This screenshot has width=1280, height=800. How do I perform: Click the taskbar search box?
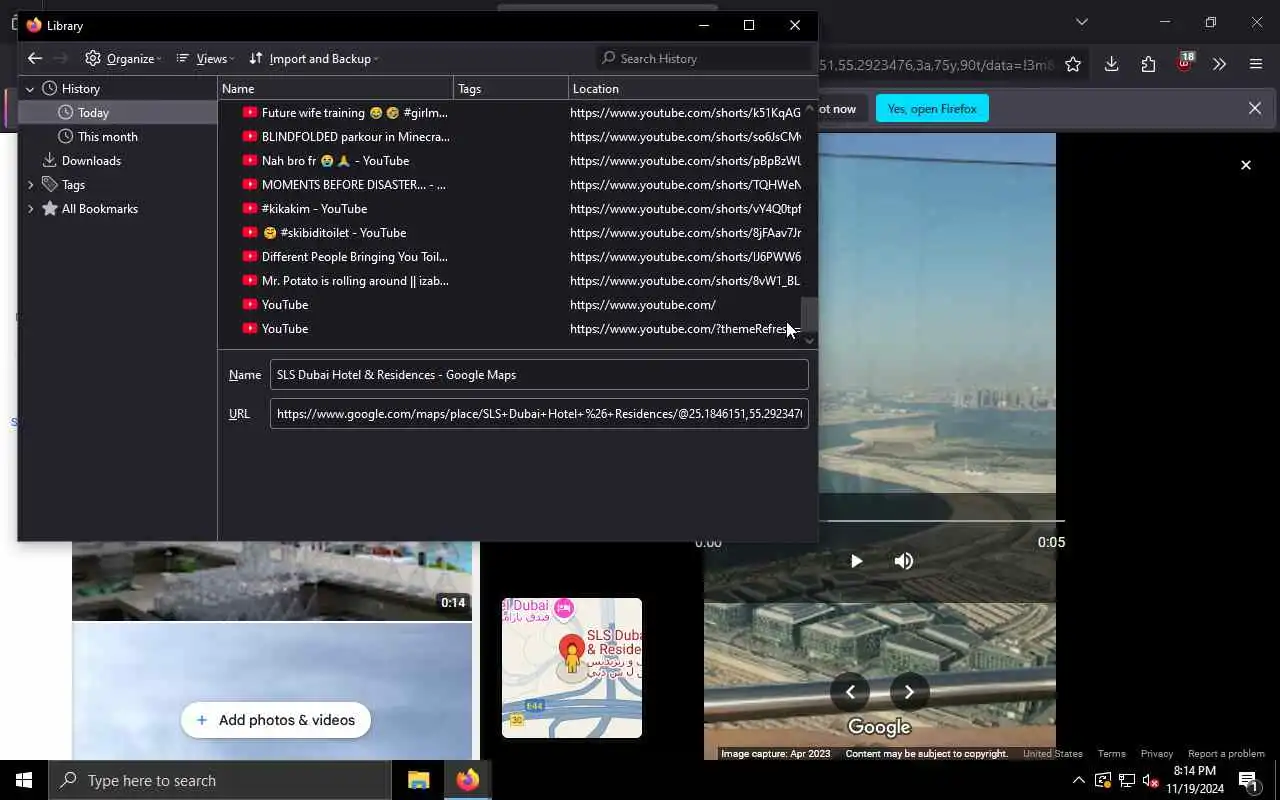pyautogui.click(x=219, y=780)
